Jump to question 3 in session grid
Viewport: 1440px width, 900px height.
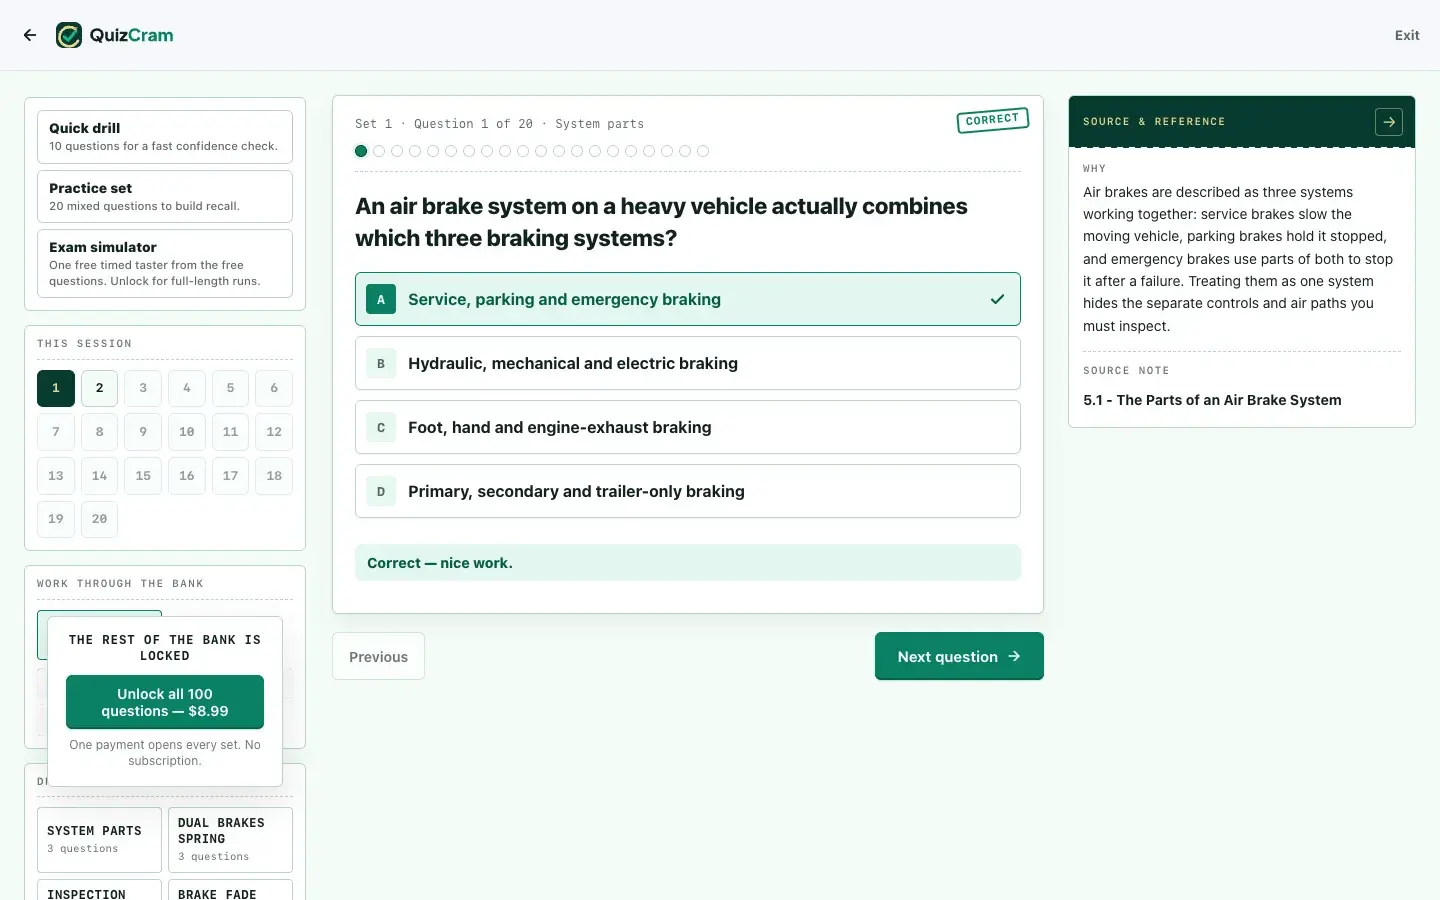tap(143, 388)
